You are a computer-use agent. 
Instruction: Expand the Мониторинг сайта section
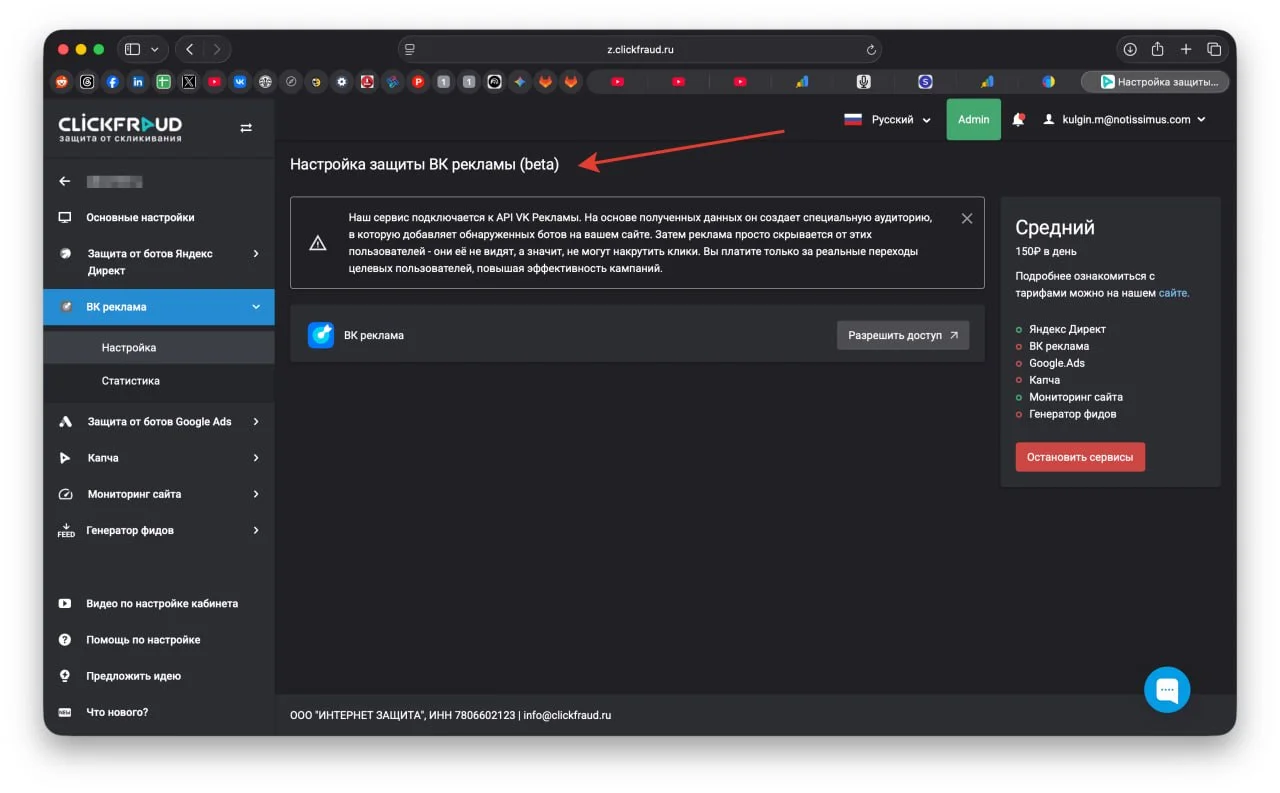point(159,494)
